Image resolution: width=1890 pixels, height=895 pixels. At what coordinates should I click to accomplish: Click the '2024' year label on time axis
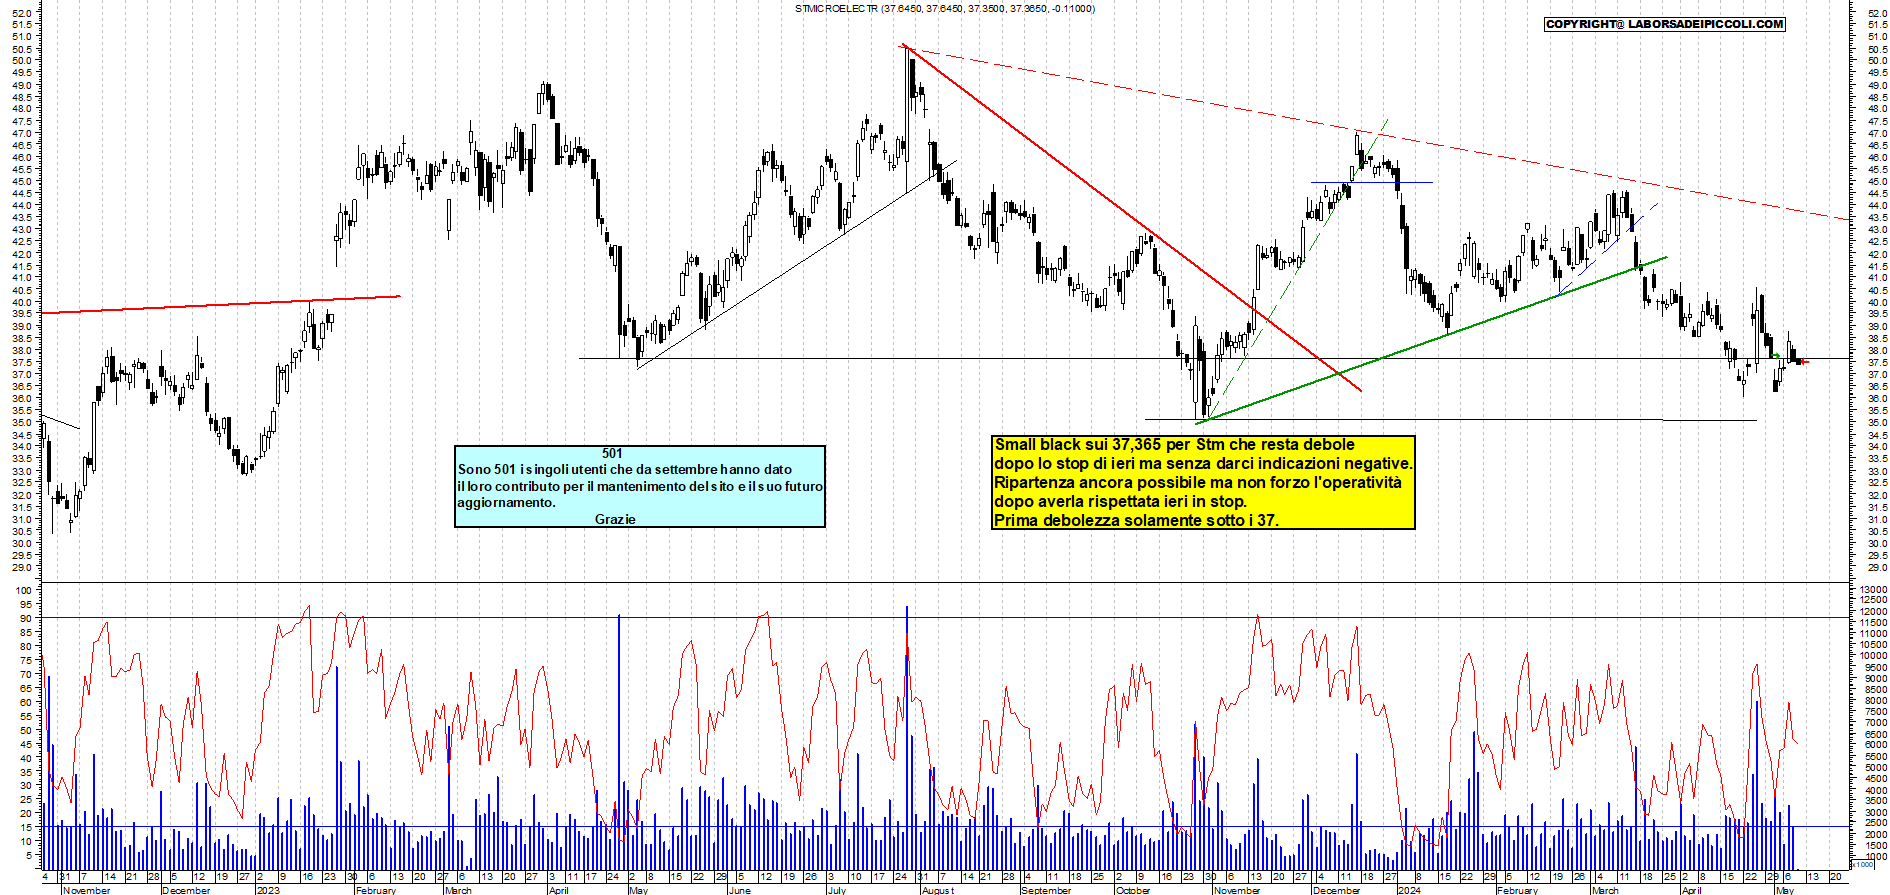pos(1409,890)
